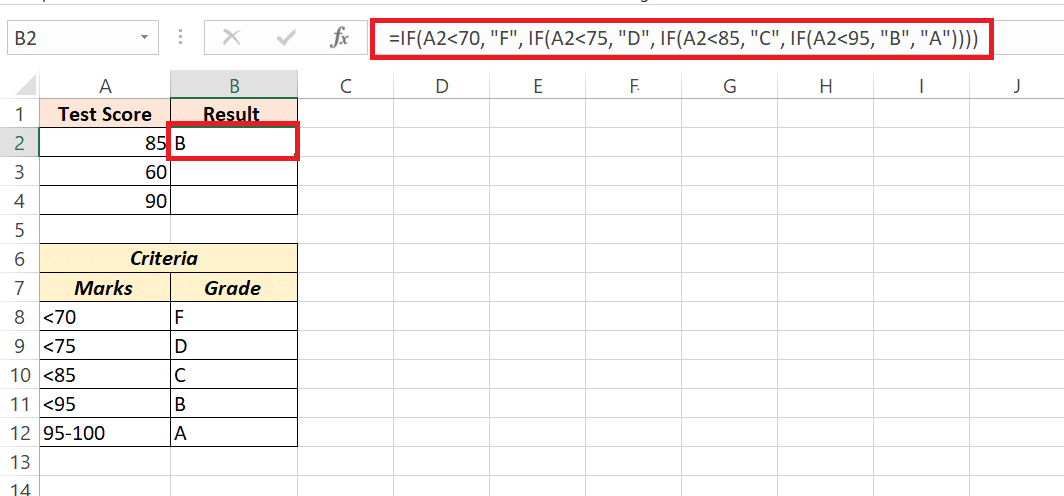The image size is (1064, 496).
Task: Select cell A3 with score 60
Action: coord(105,172)
